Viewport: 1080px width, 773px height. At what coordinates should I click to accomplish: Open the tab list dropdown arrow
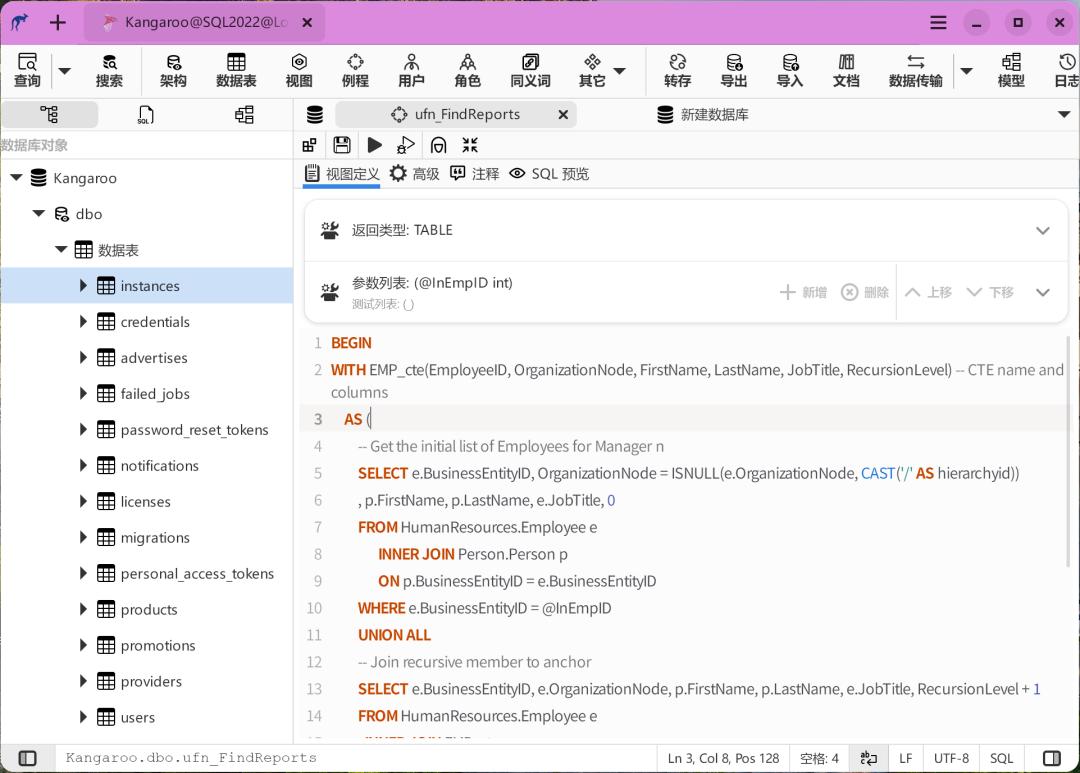pos(1063,114)
